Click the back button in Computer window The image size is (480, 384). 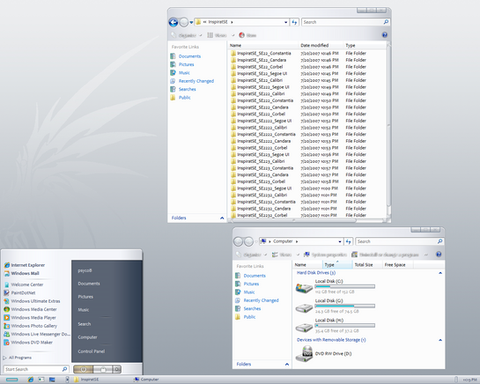tap(238, 242)
